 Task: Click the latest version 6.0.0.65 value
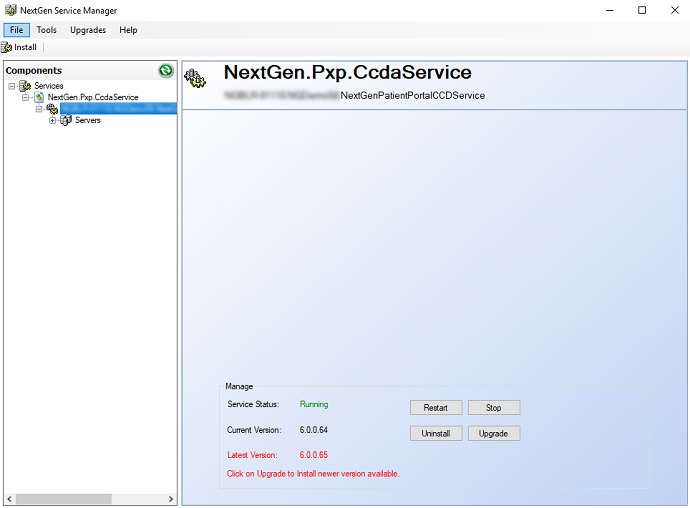[313, 455]
